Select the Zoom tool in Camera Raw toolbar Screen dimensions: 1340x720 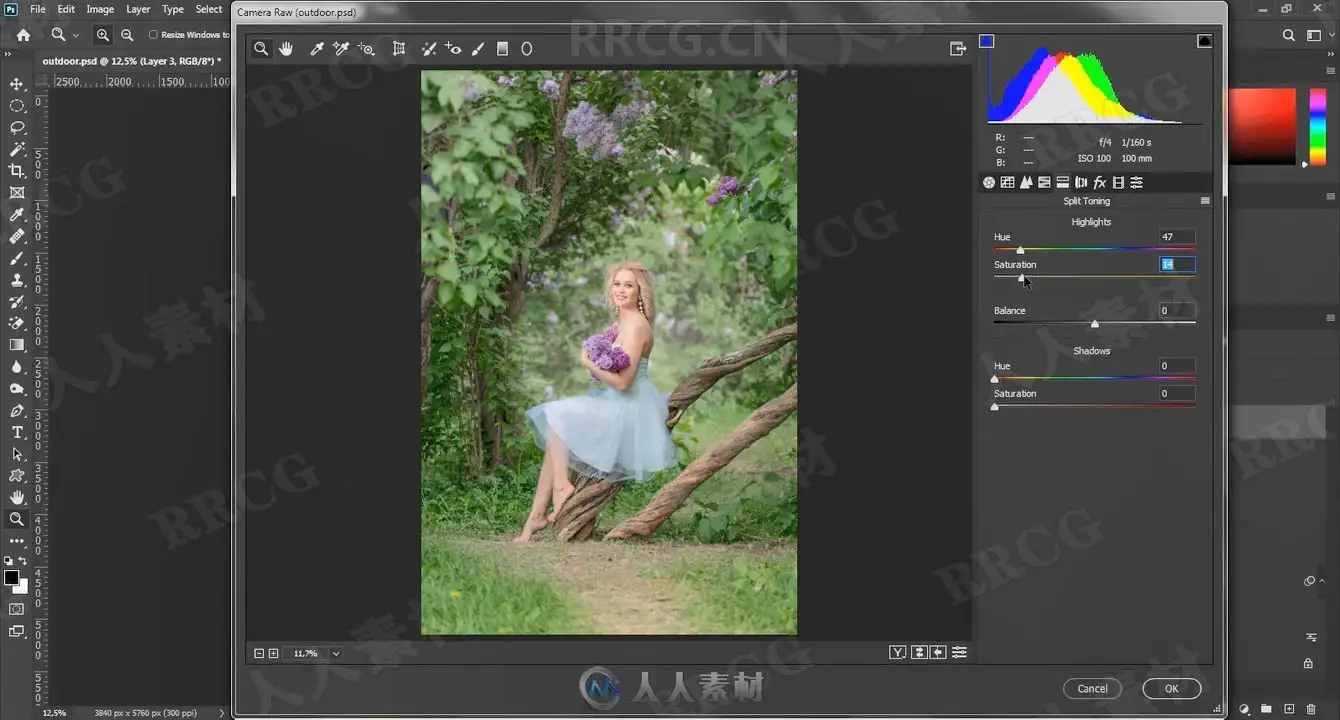point(261,48)
